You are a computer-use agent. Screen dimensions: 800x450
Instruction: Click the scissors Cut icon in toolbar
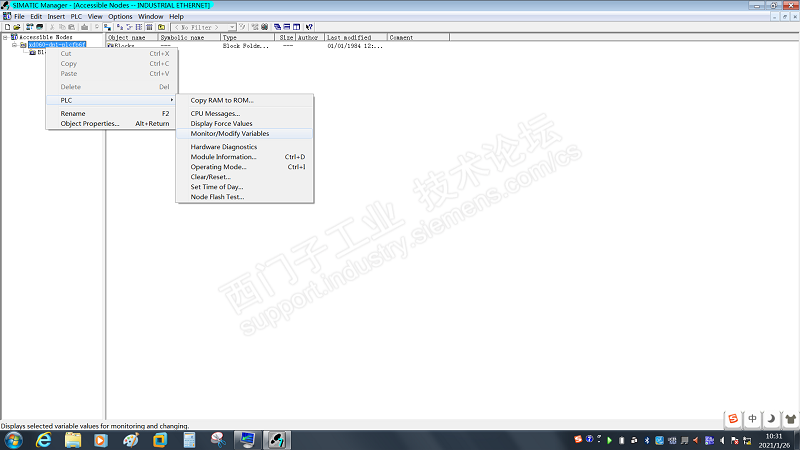[52, 27]
